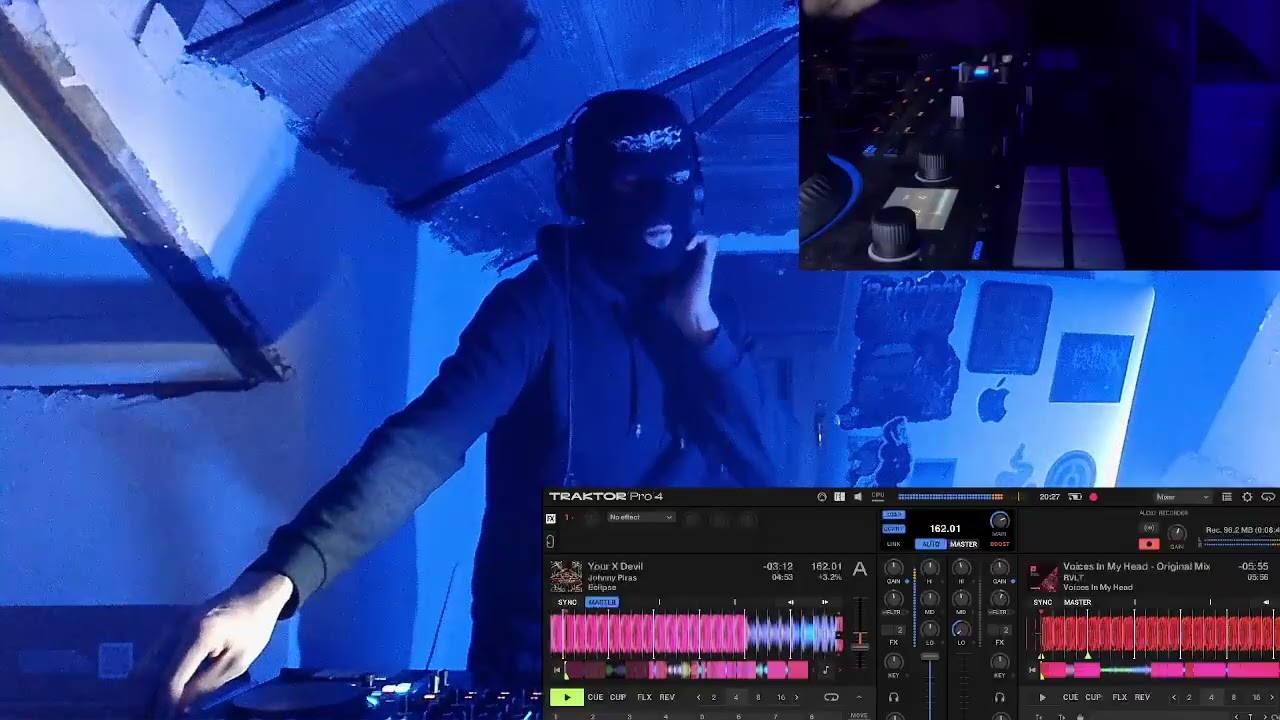The image size is (1280, 720).
Task: Set Deck A loop size to 4
Action: coord(736,697)
